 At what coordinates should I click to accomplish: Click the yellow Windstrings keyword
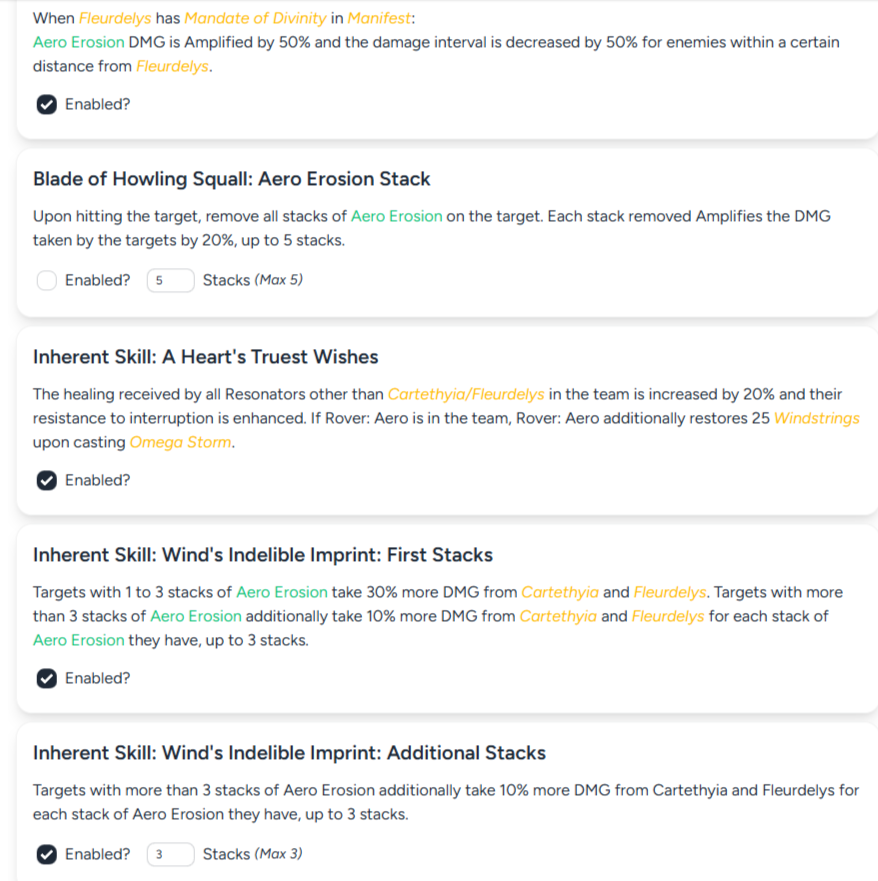816,418
